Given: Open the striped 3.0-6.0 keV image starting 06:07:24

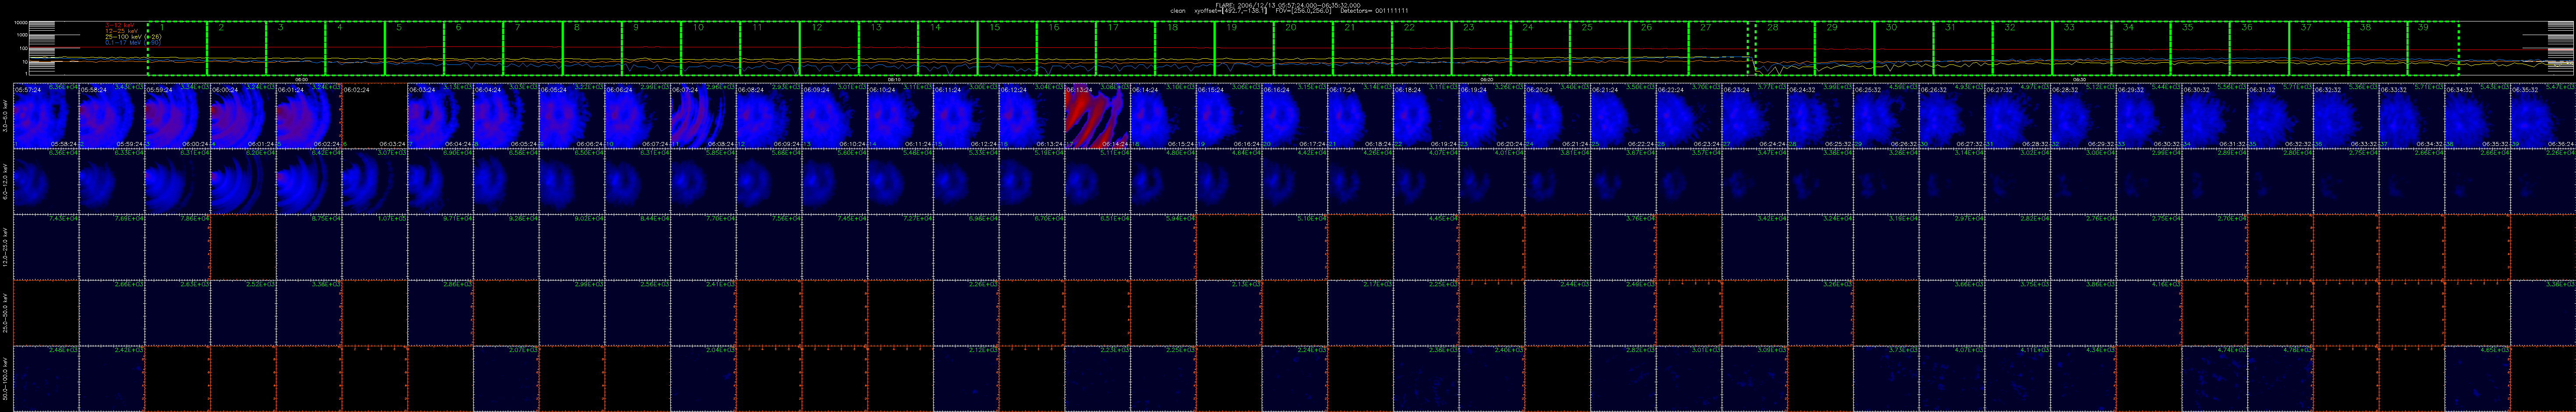Looking at the screenshot, I should [703, 116].
